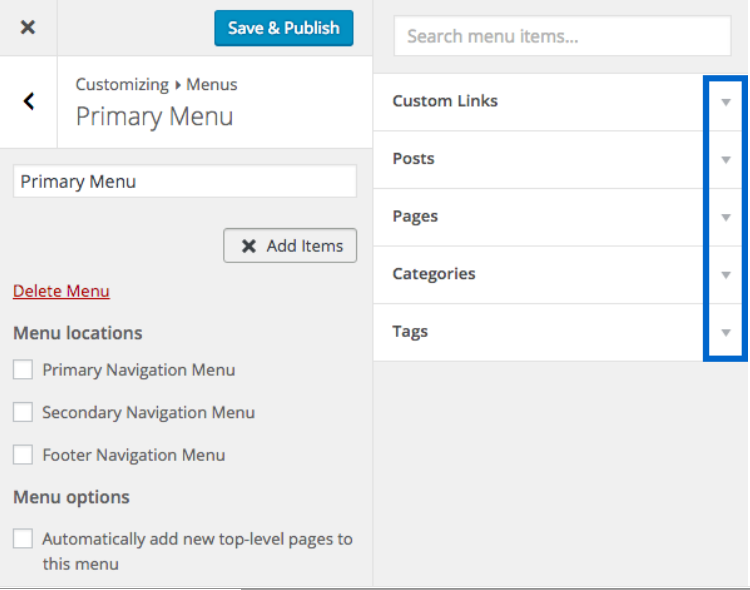Image resolution: width=750 pixels, height=590 pixels.
Task: Click the Primary Menu name field
Action: pos(185,181)
